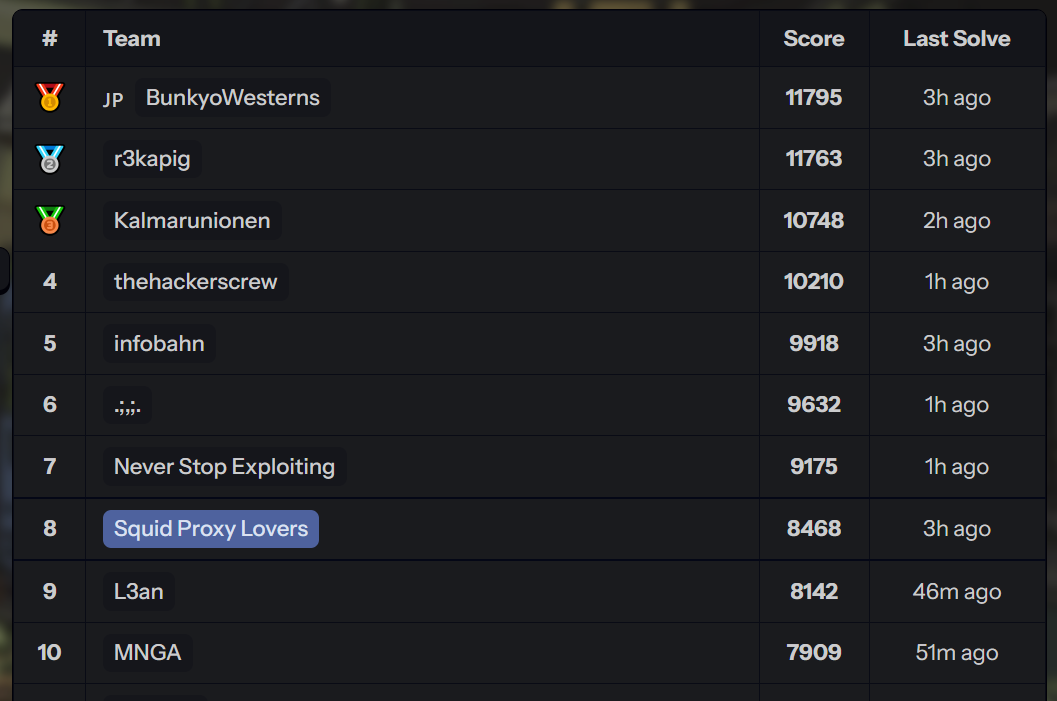Click the silver second-place medal icon

49,159
